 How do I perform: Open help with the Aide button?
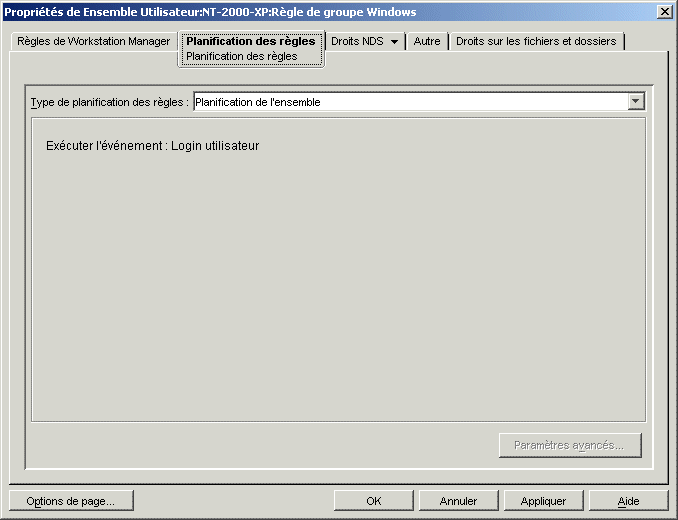coord(628,501)
